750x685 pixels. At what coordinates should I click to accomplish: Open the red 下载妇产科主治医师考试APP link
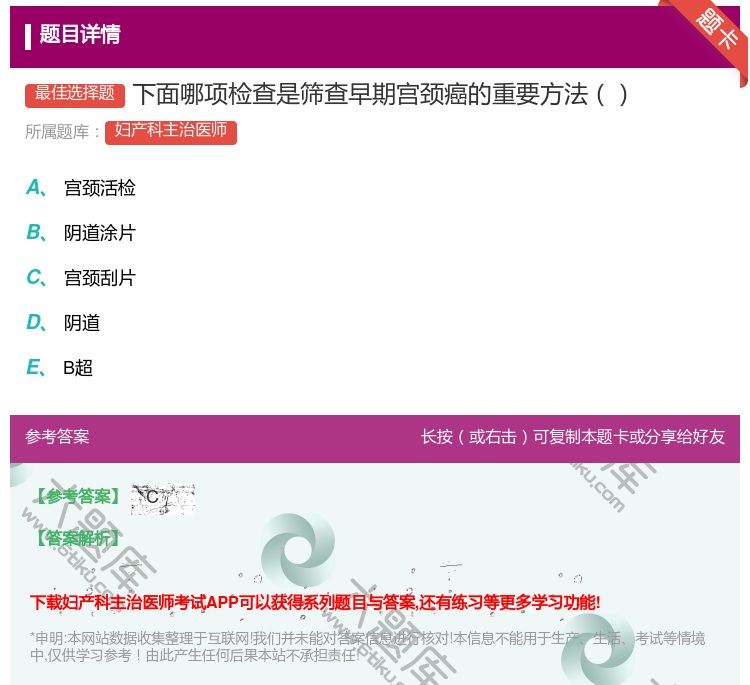(315, 602)
